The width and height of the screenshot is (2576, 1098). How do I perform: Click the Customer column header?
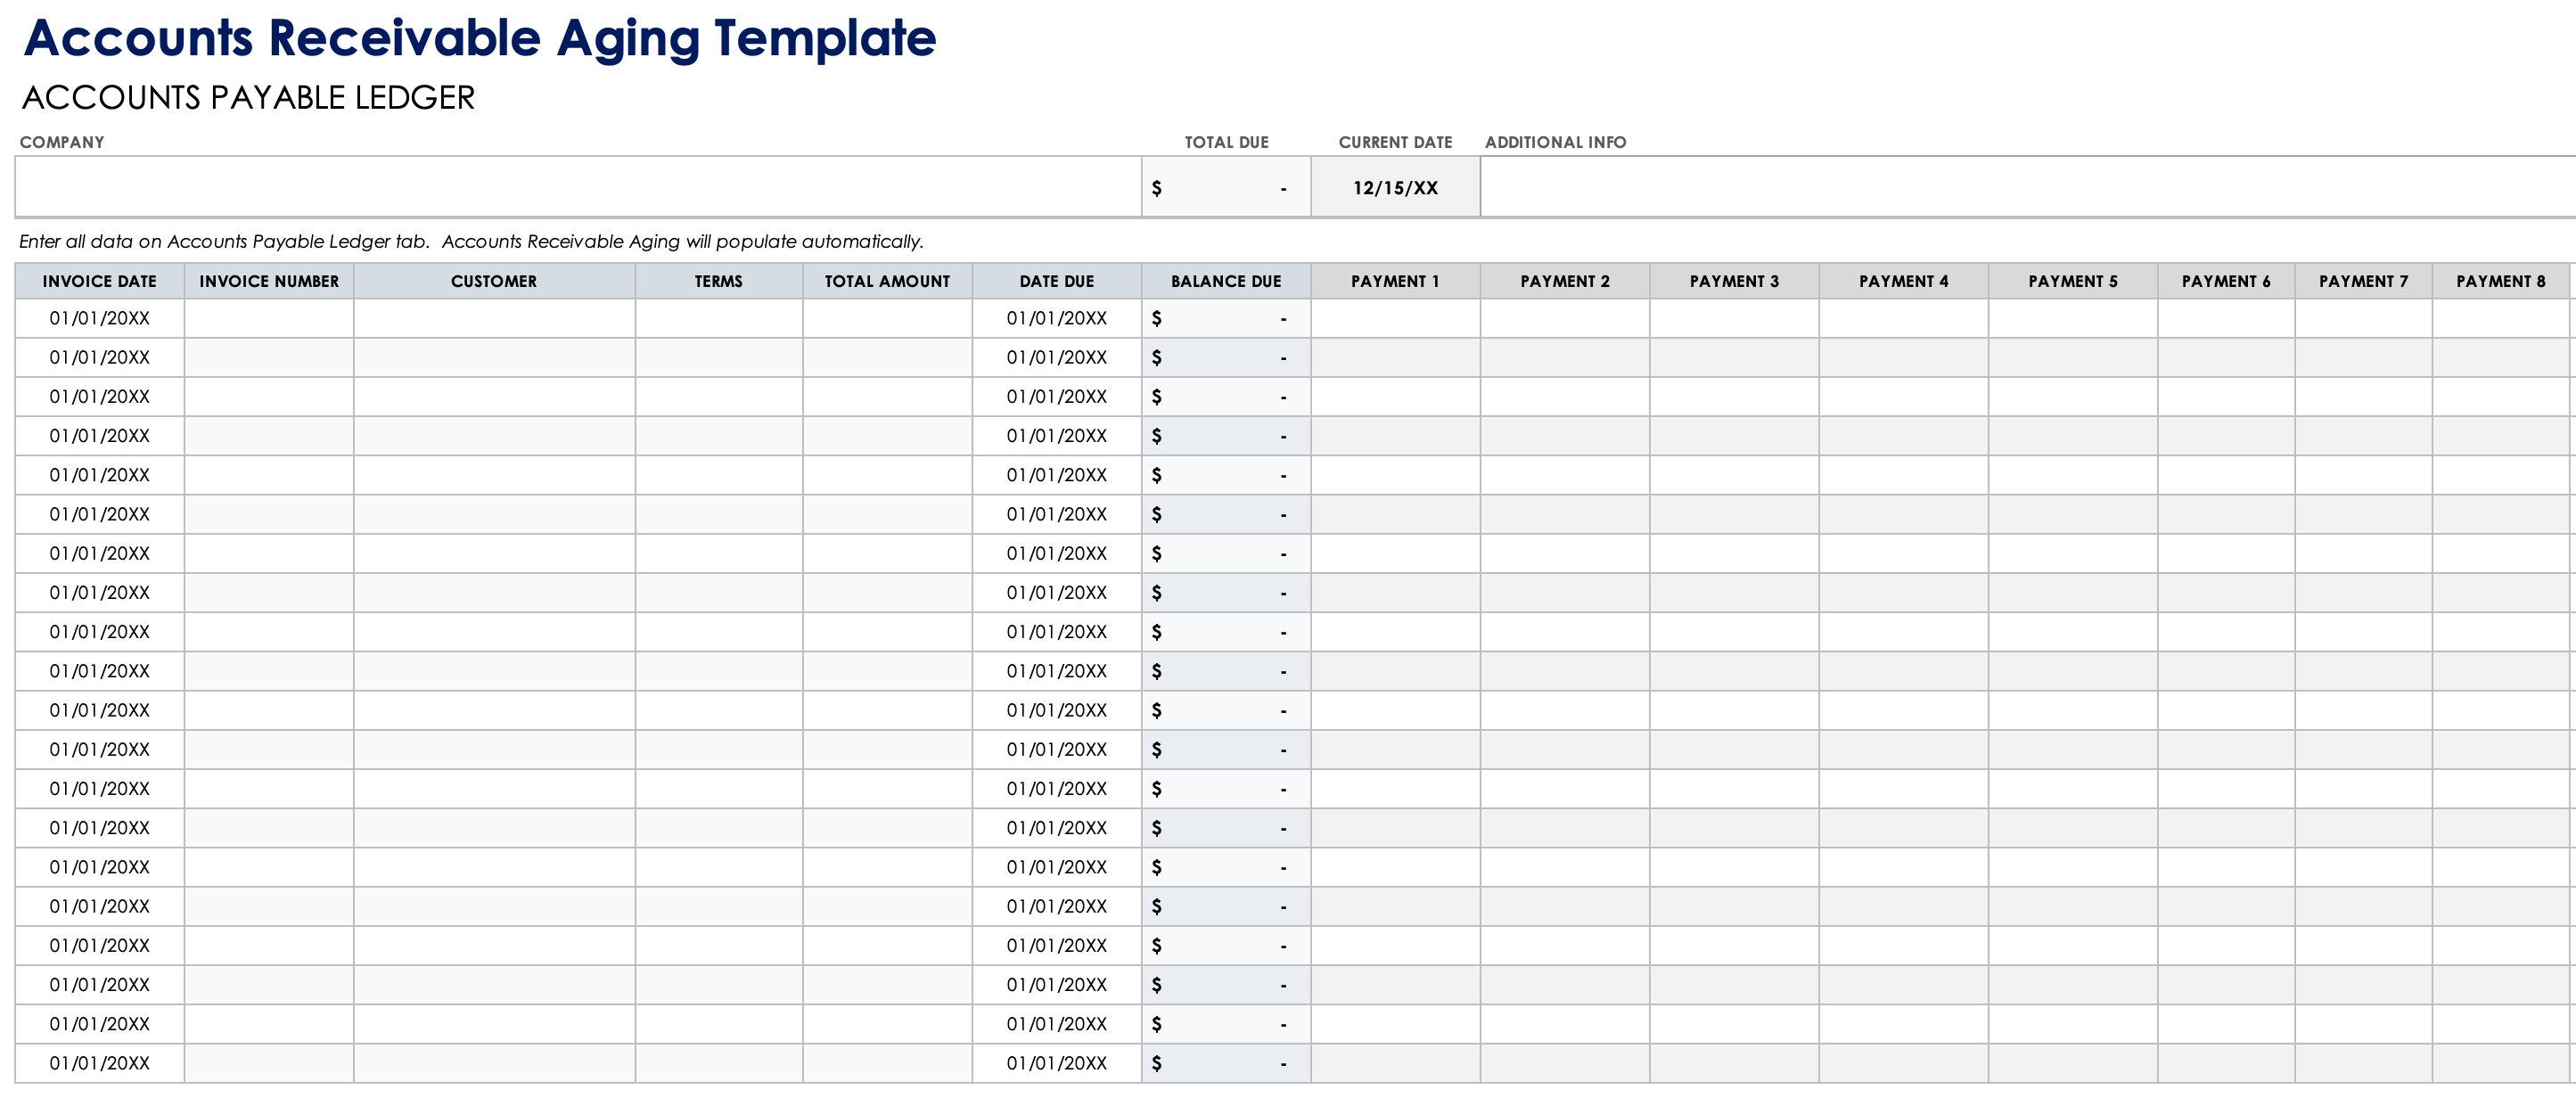click(x=494, y=281)
